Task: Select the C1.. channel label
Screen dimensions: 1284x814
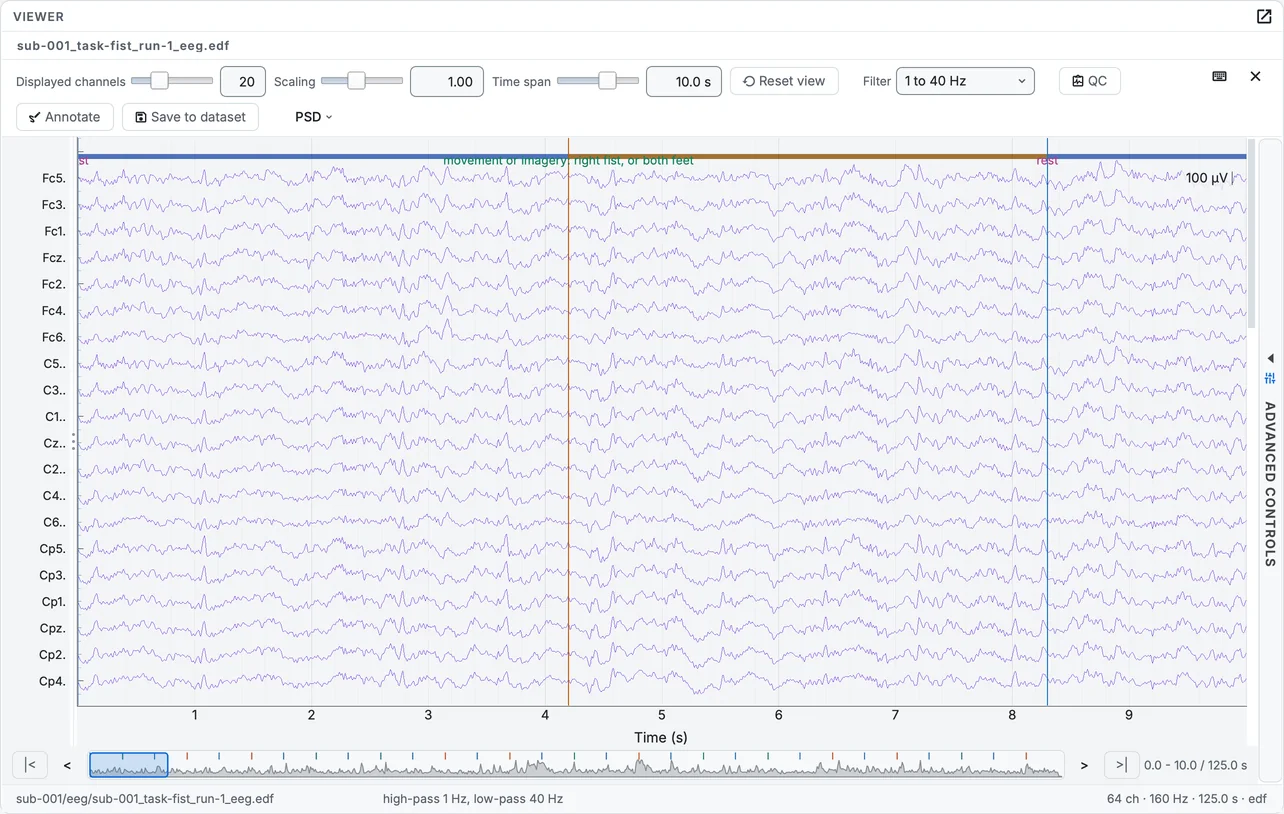Action: [x=55, y=417]
